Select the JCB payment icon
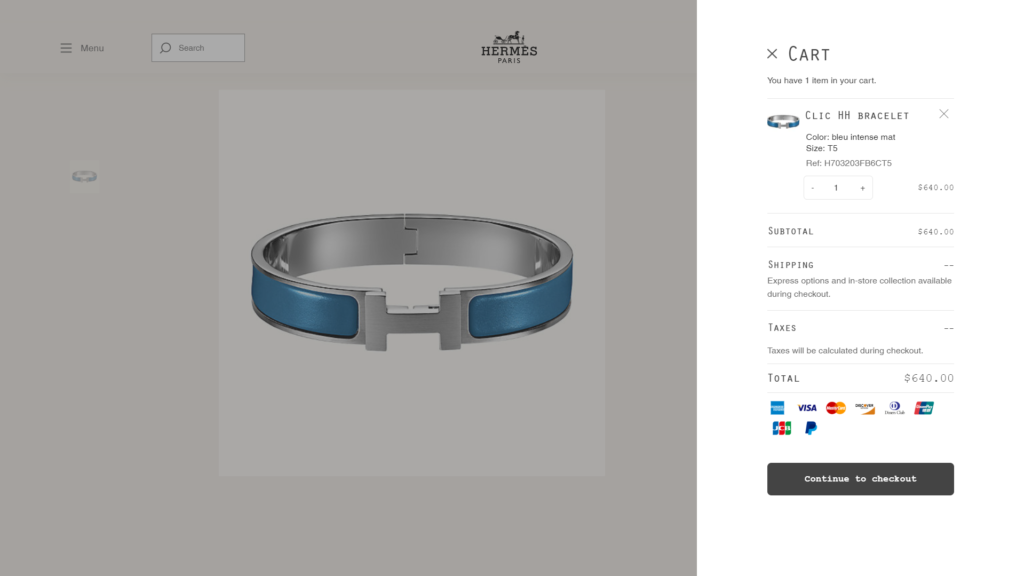The image size is (1024, 576). (782, 428)
